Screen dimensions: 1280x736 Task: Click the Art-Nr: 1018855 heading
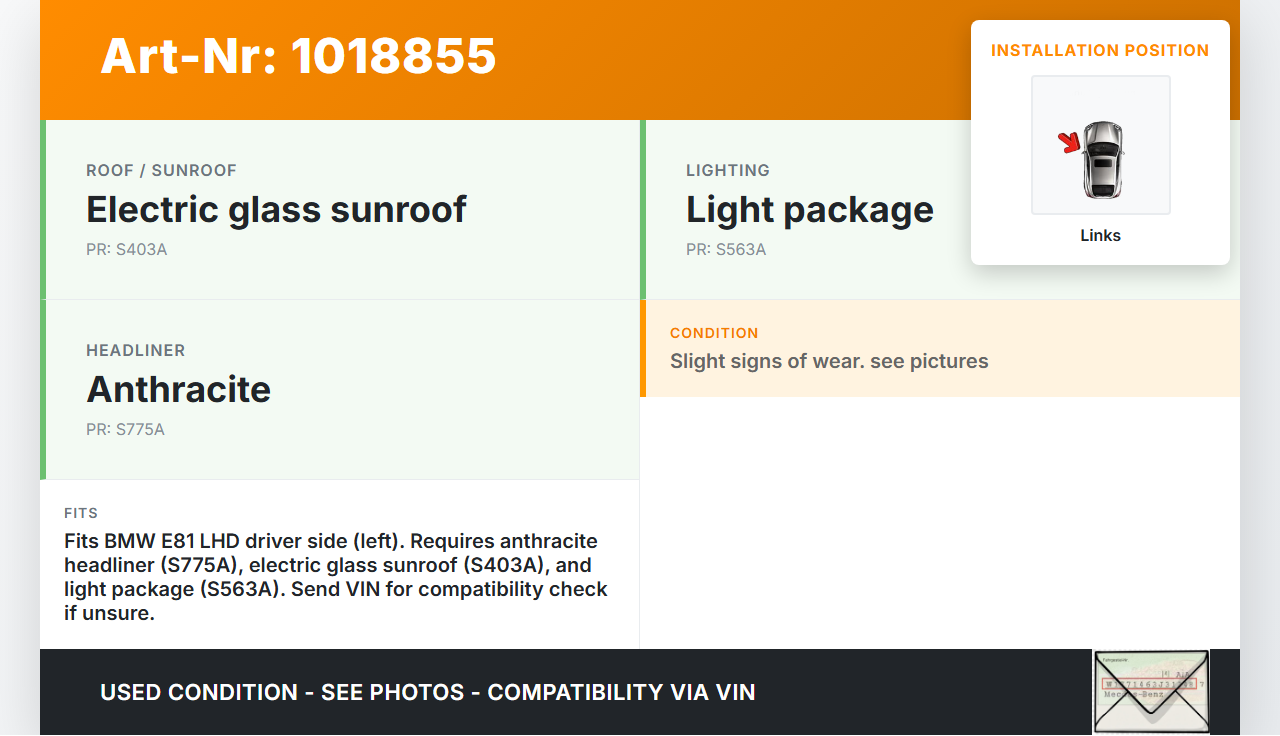point(298,56)
